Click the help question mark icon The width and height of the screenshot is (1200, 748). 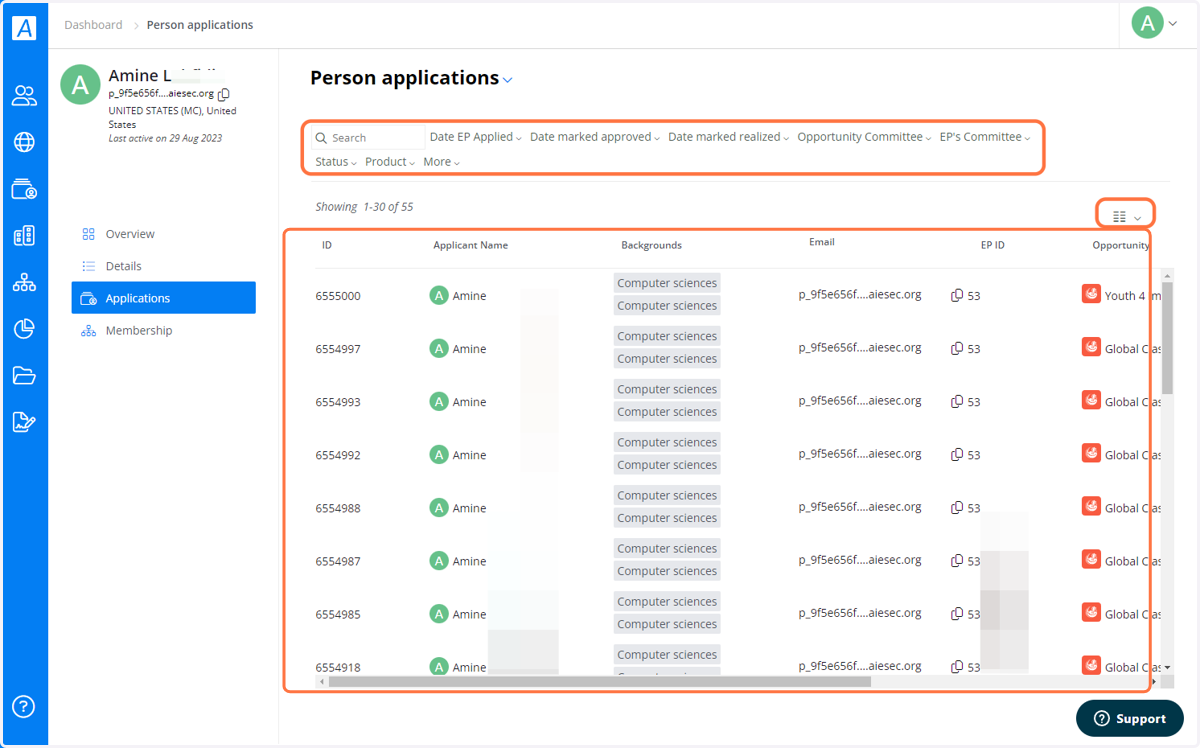24,706
